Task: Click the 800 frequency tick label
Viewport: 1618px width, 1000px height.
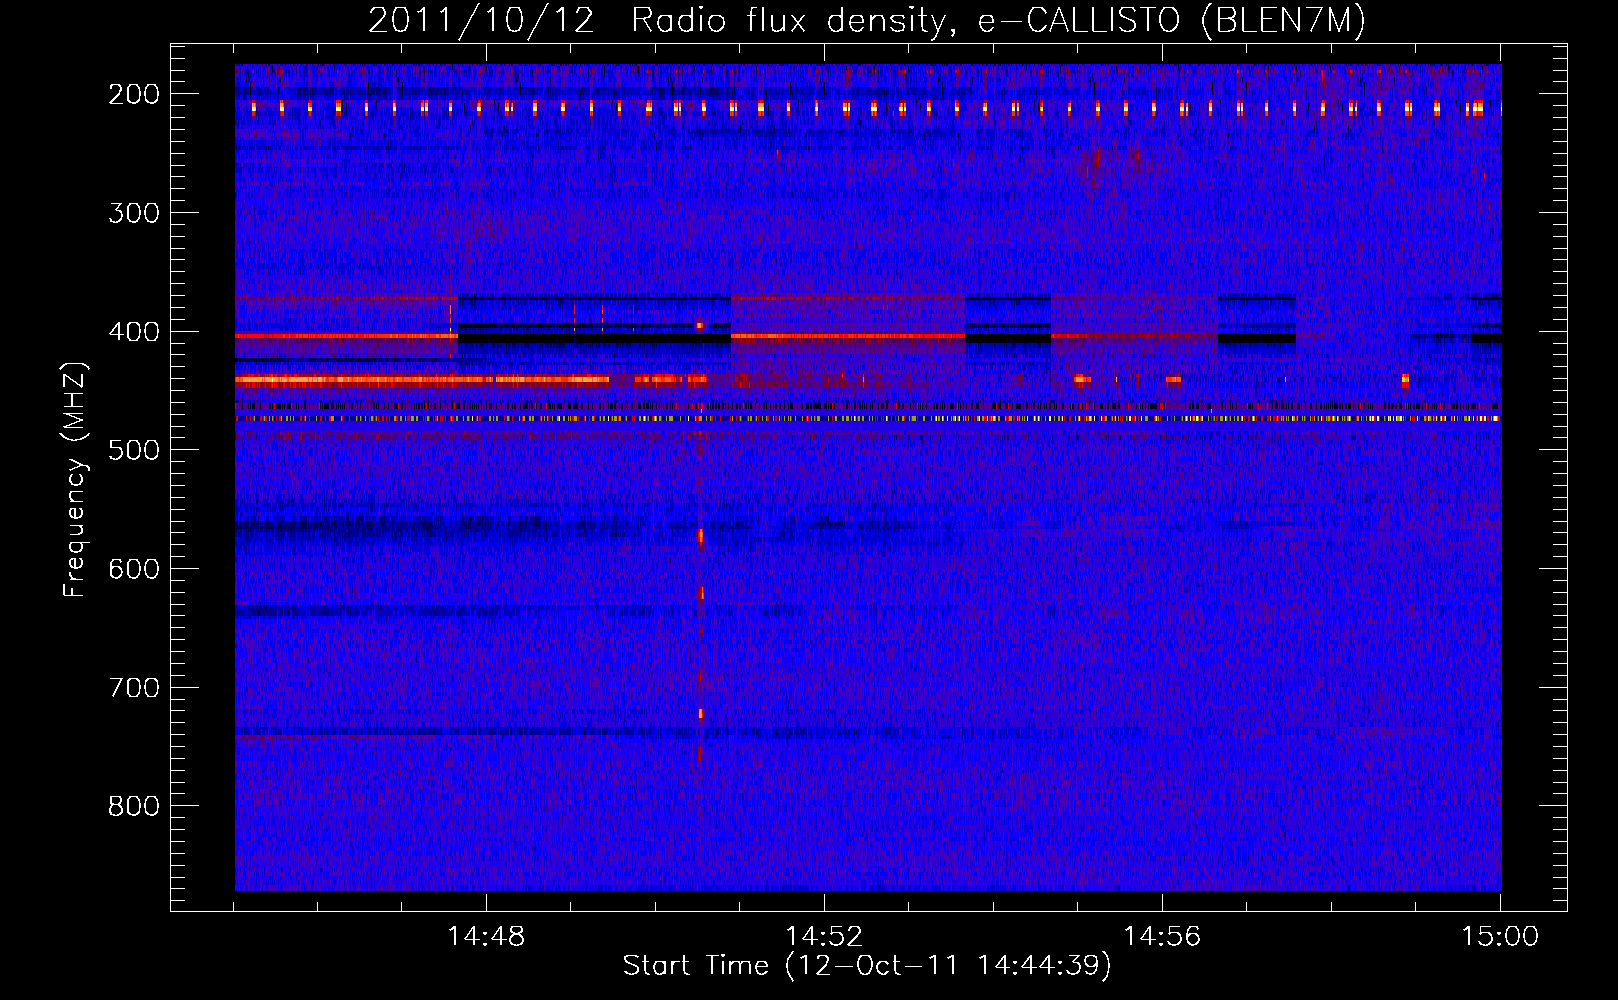Action: (133, 806)
